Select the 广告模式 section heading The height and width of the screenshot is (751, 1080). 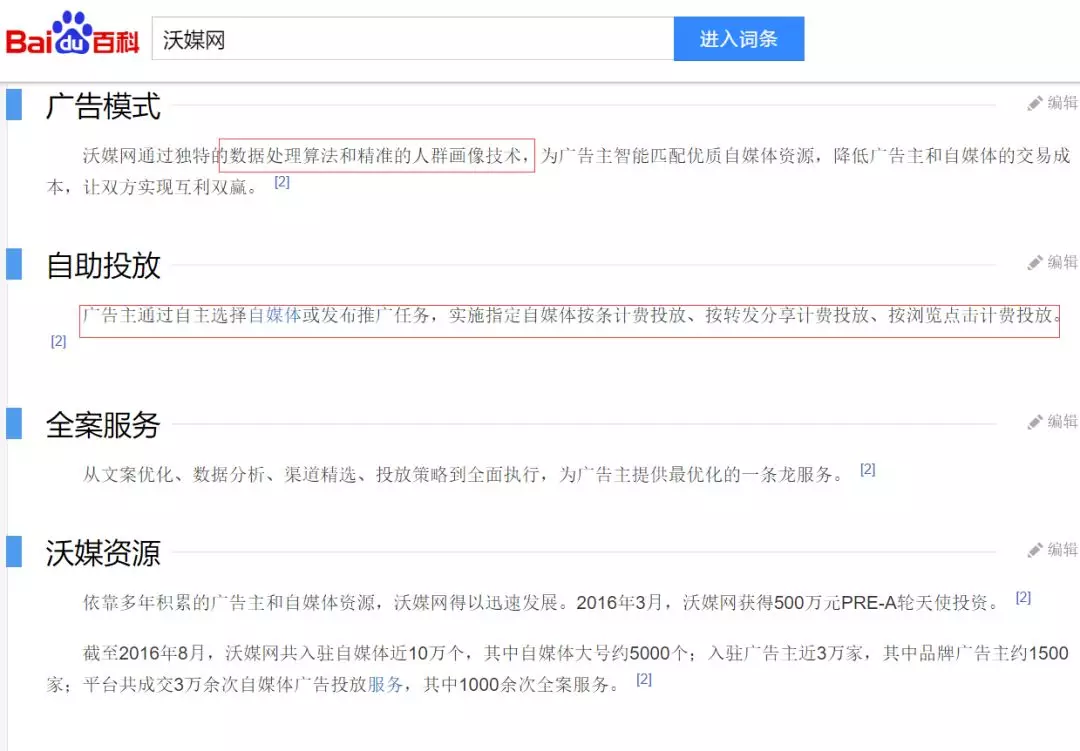(103, 106)
